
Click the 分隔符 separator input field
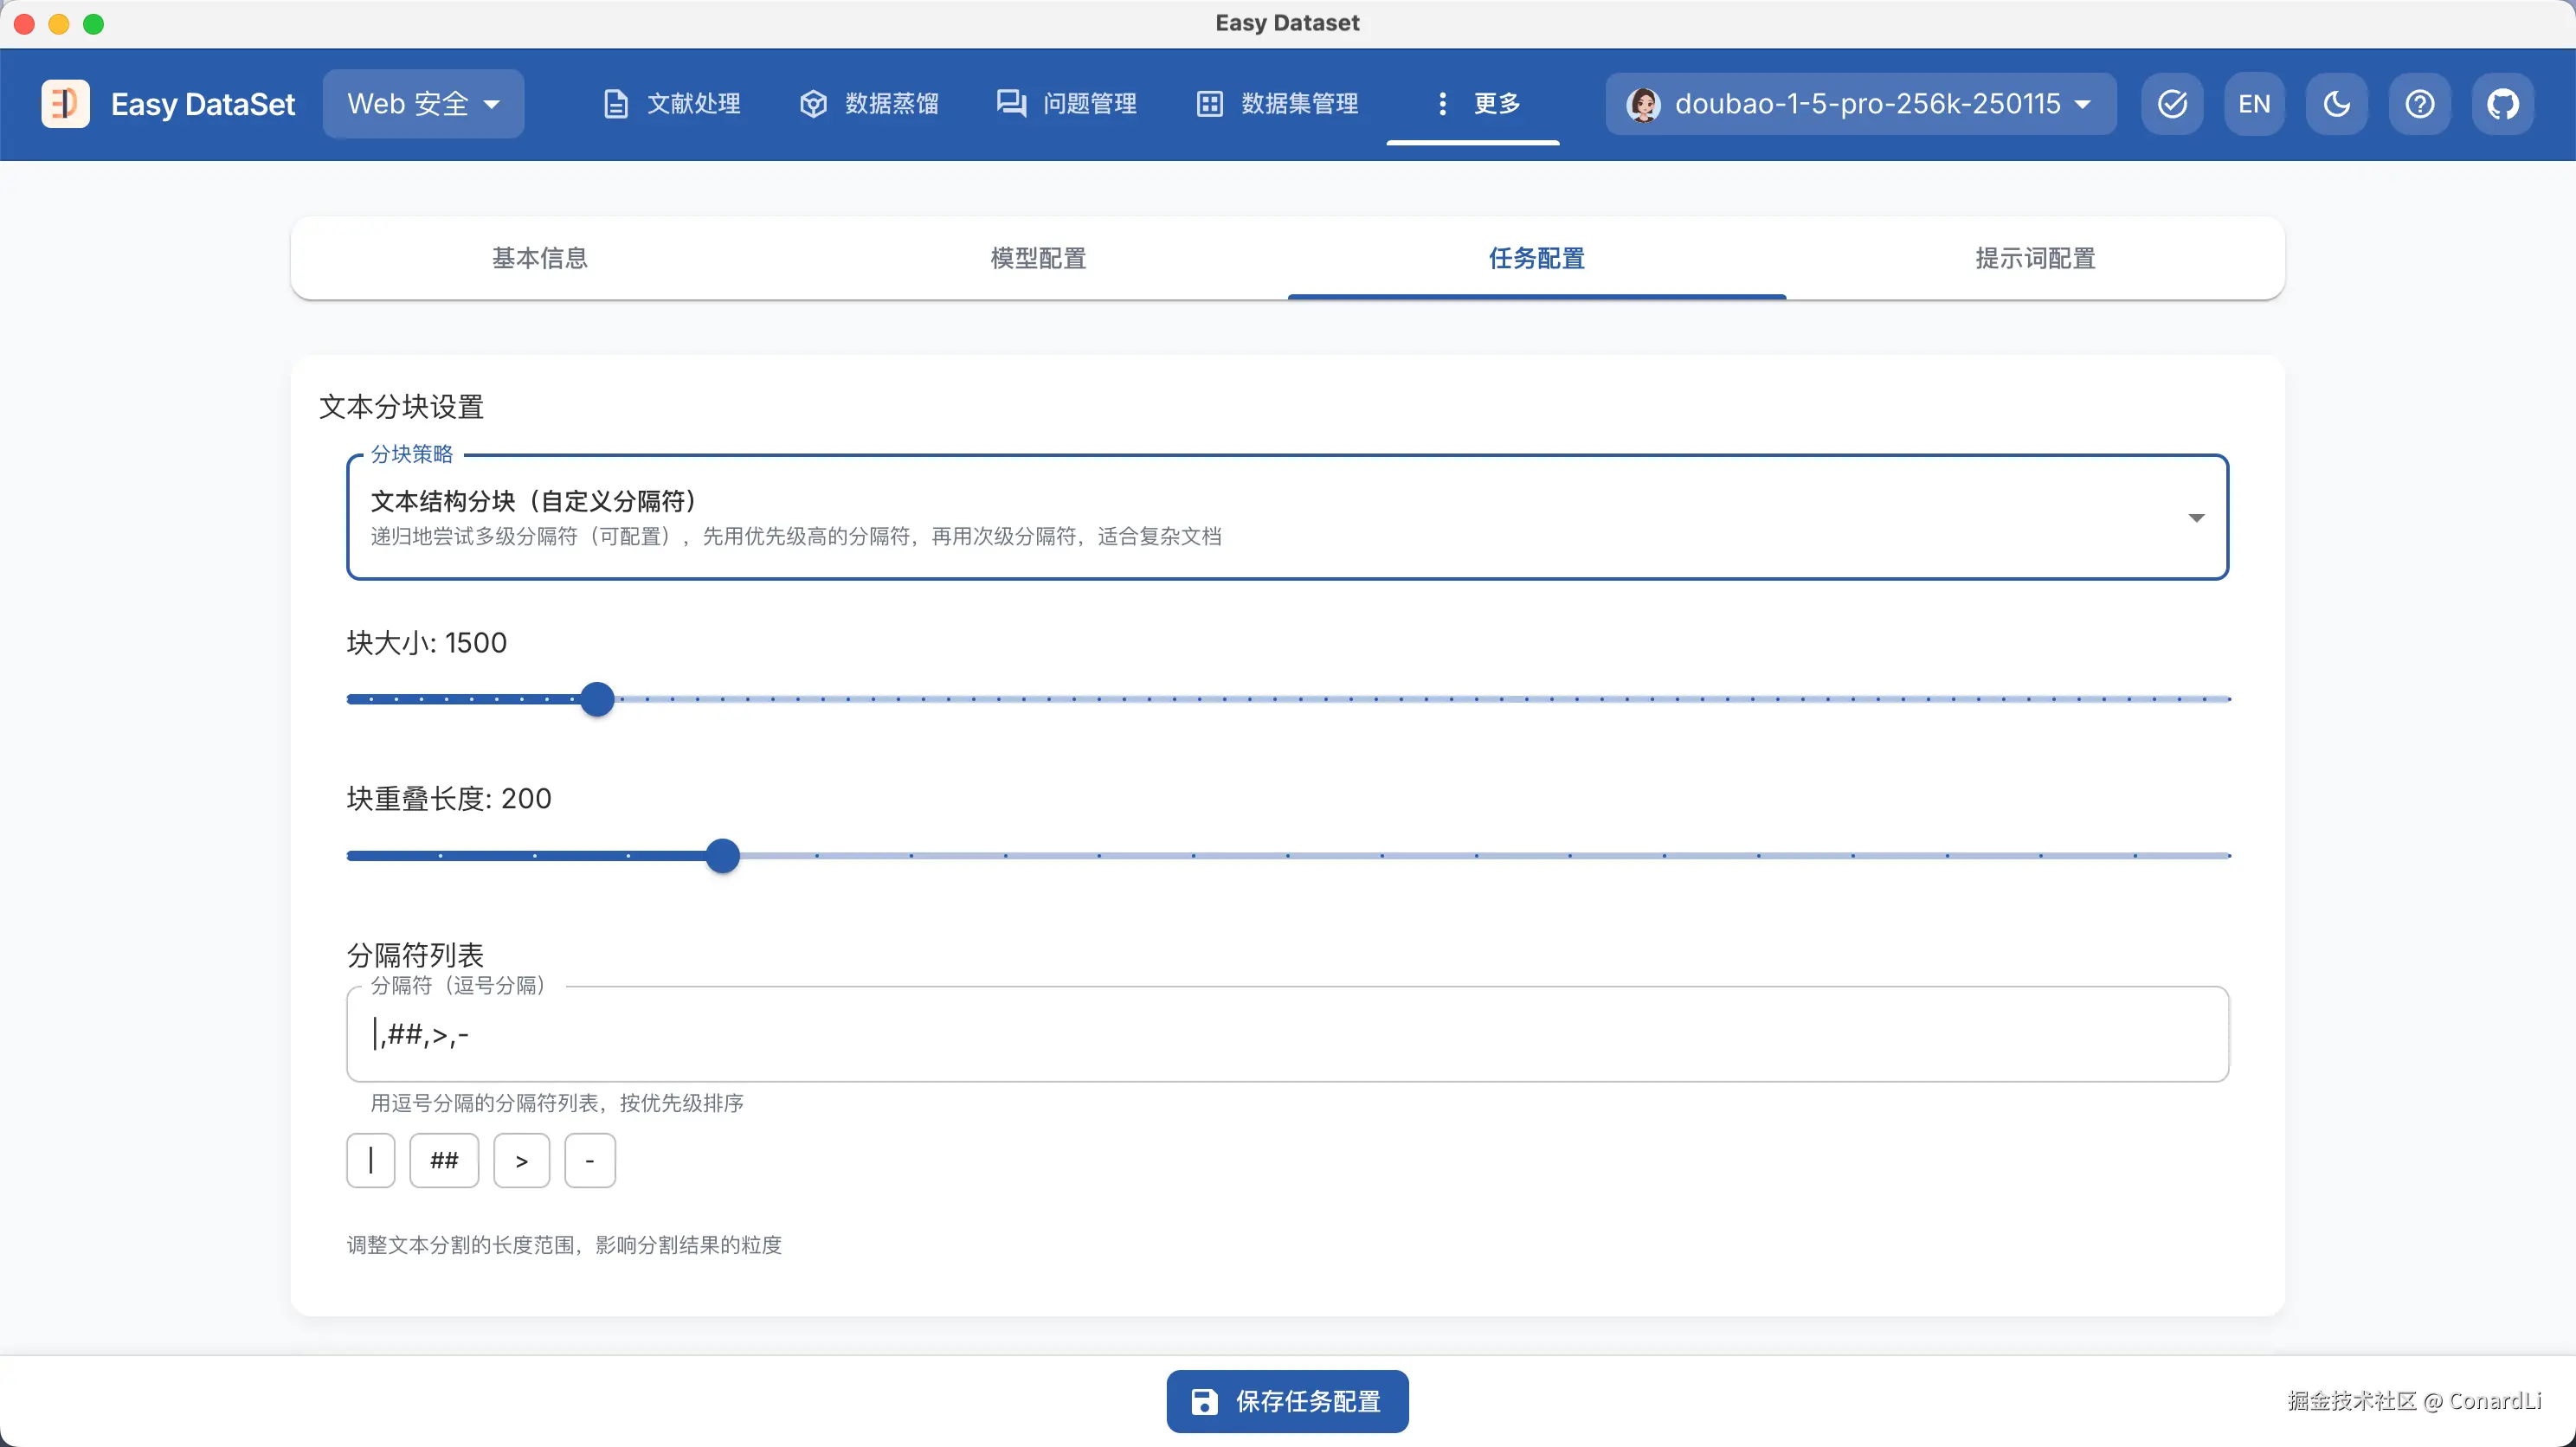pyautogui.click(x=1287, y=1034)
